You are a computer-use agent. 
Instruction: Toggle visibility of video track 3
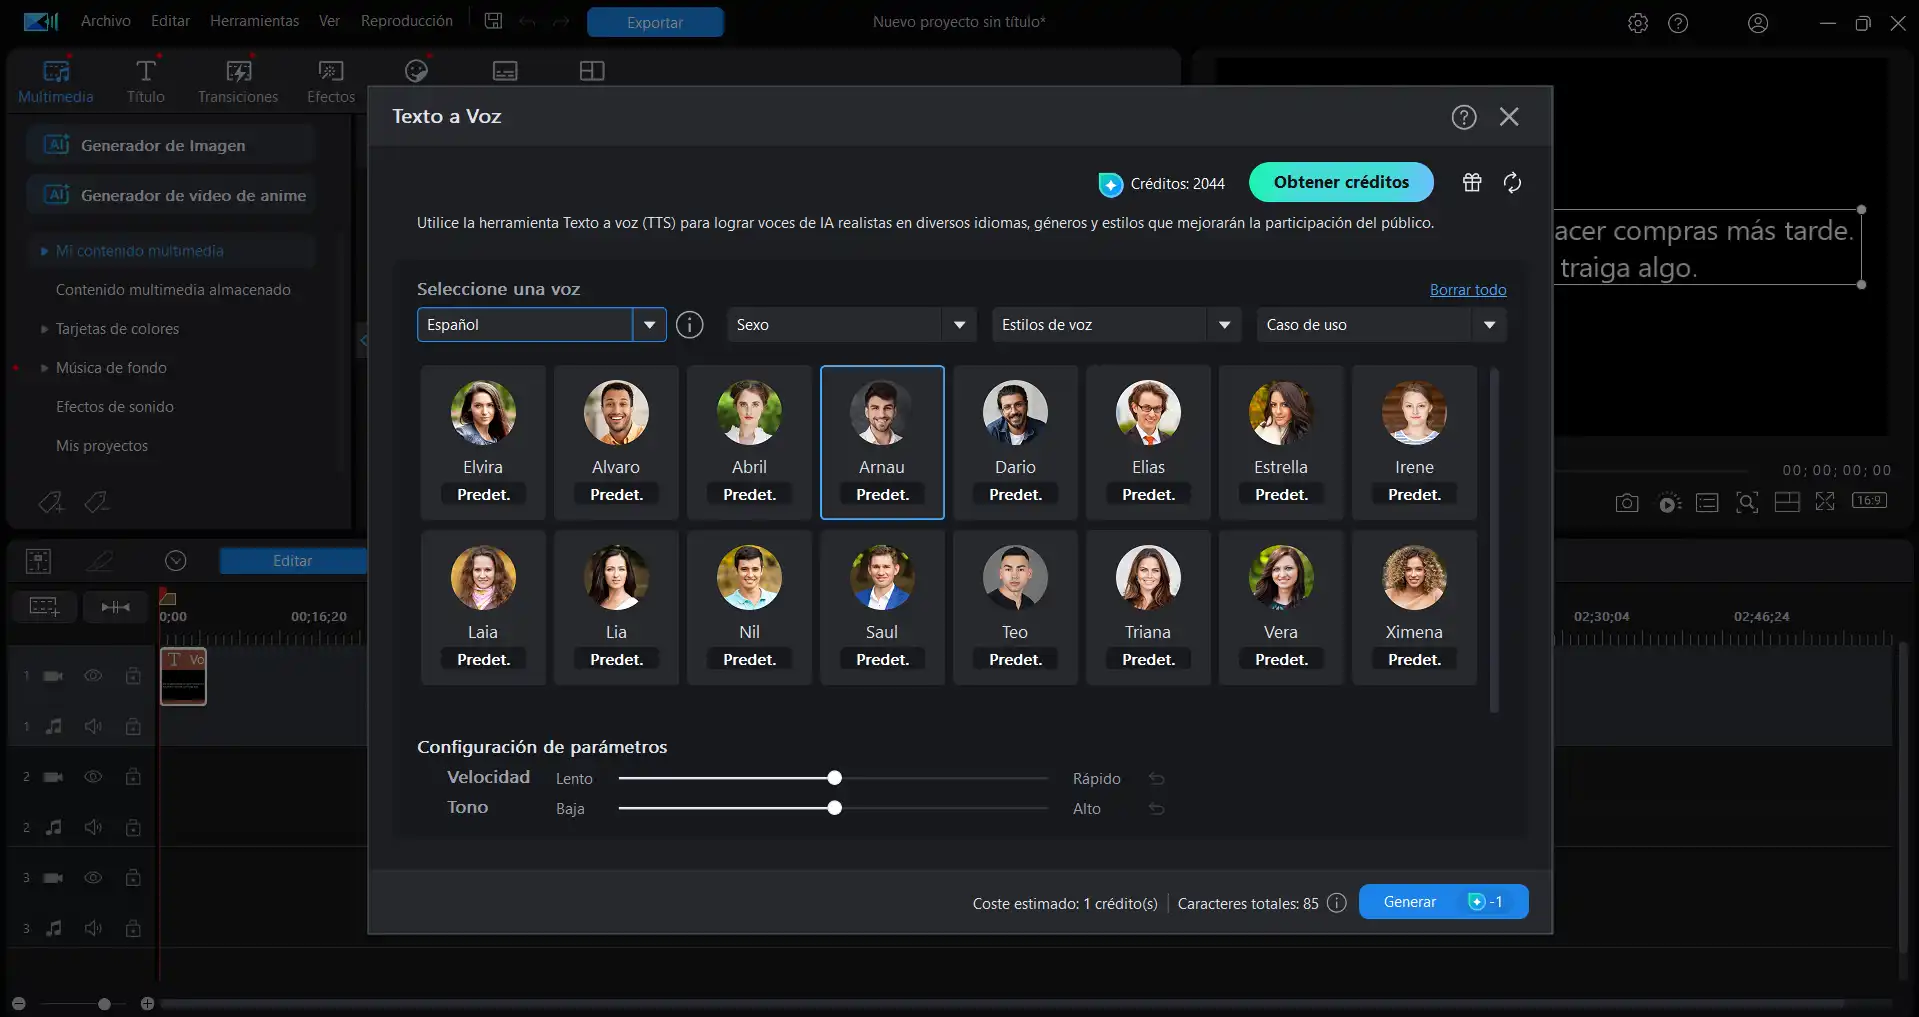click(x=93, y=877)
